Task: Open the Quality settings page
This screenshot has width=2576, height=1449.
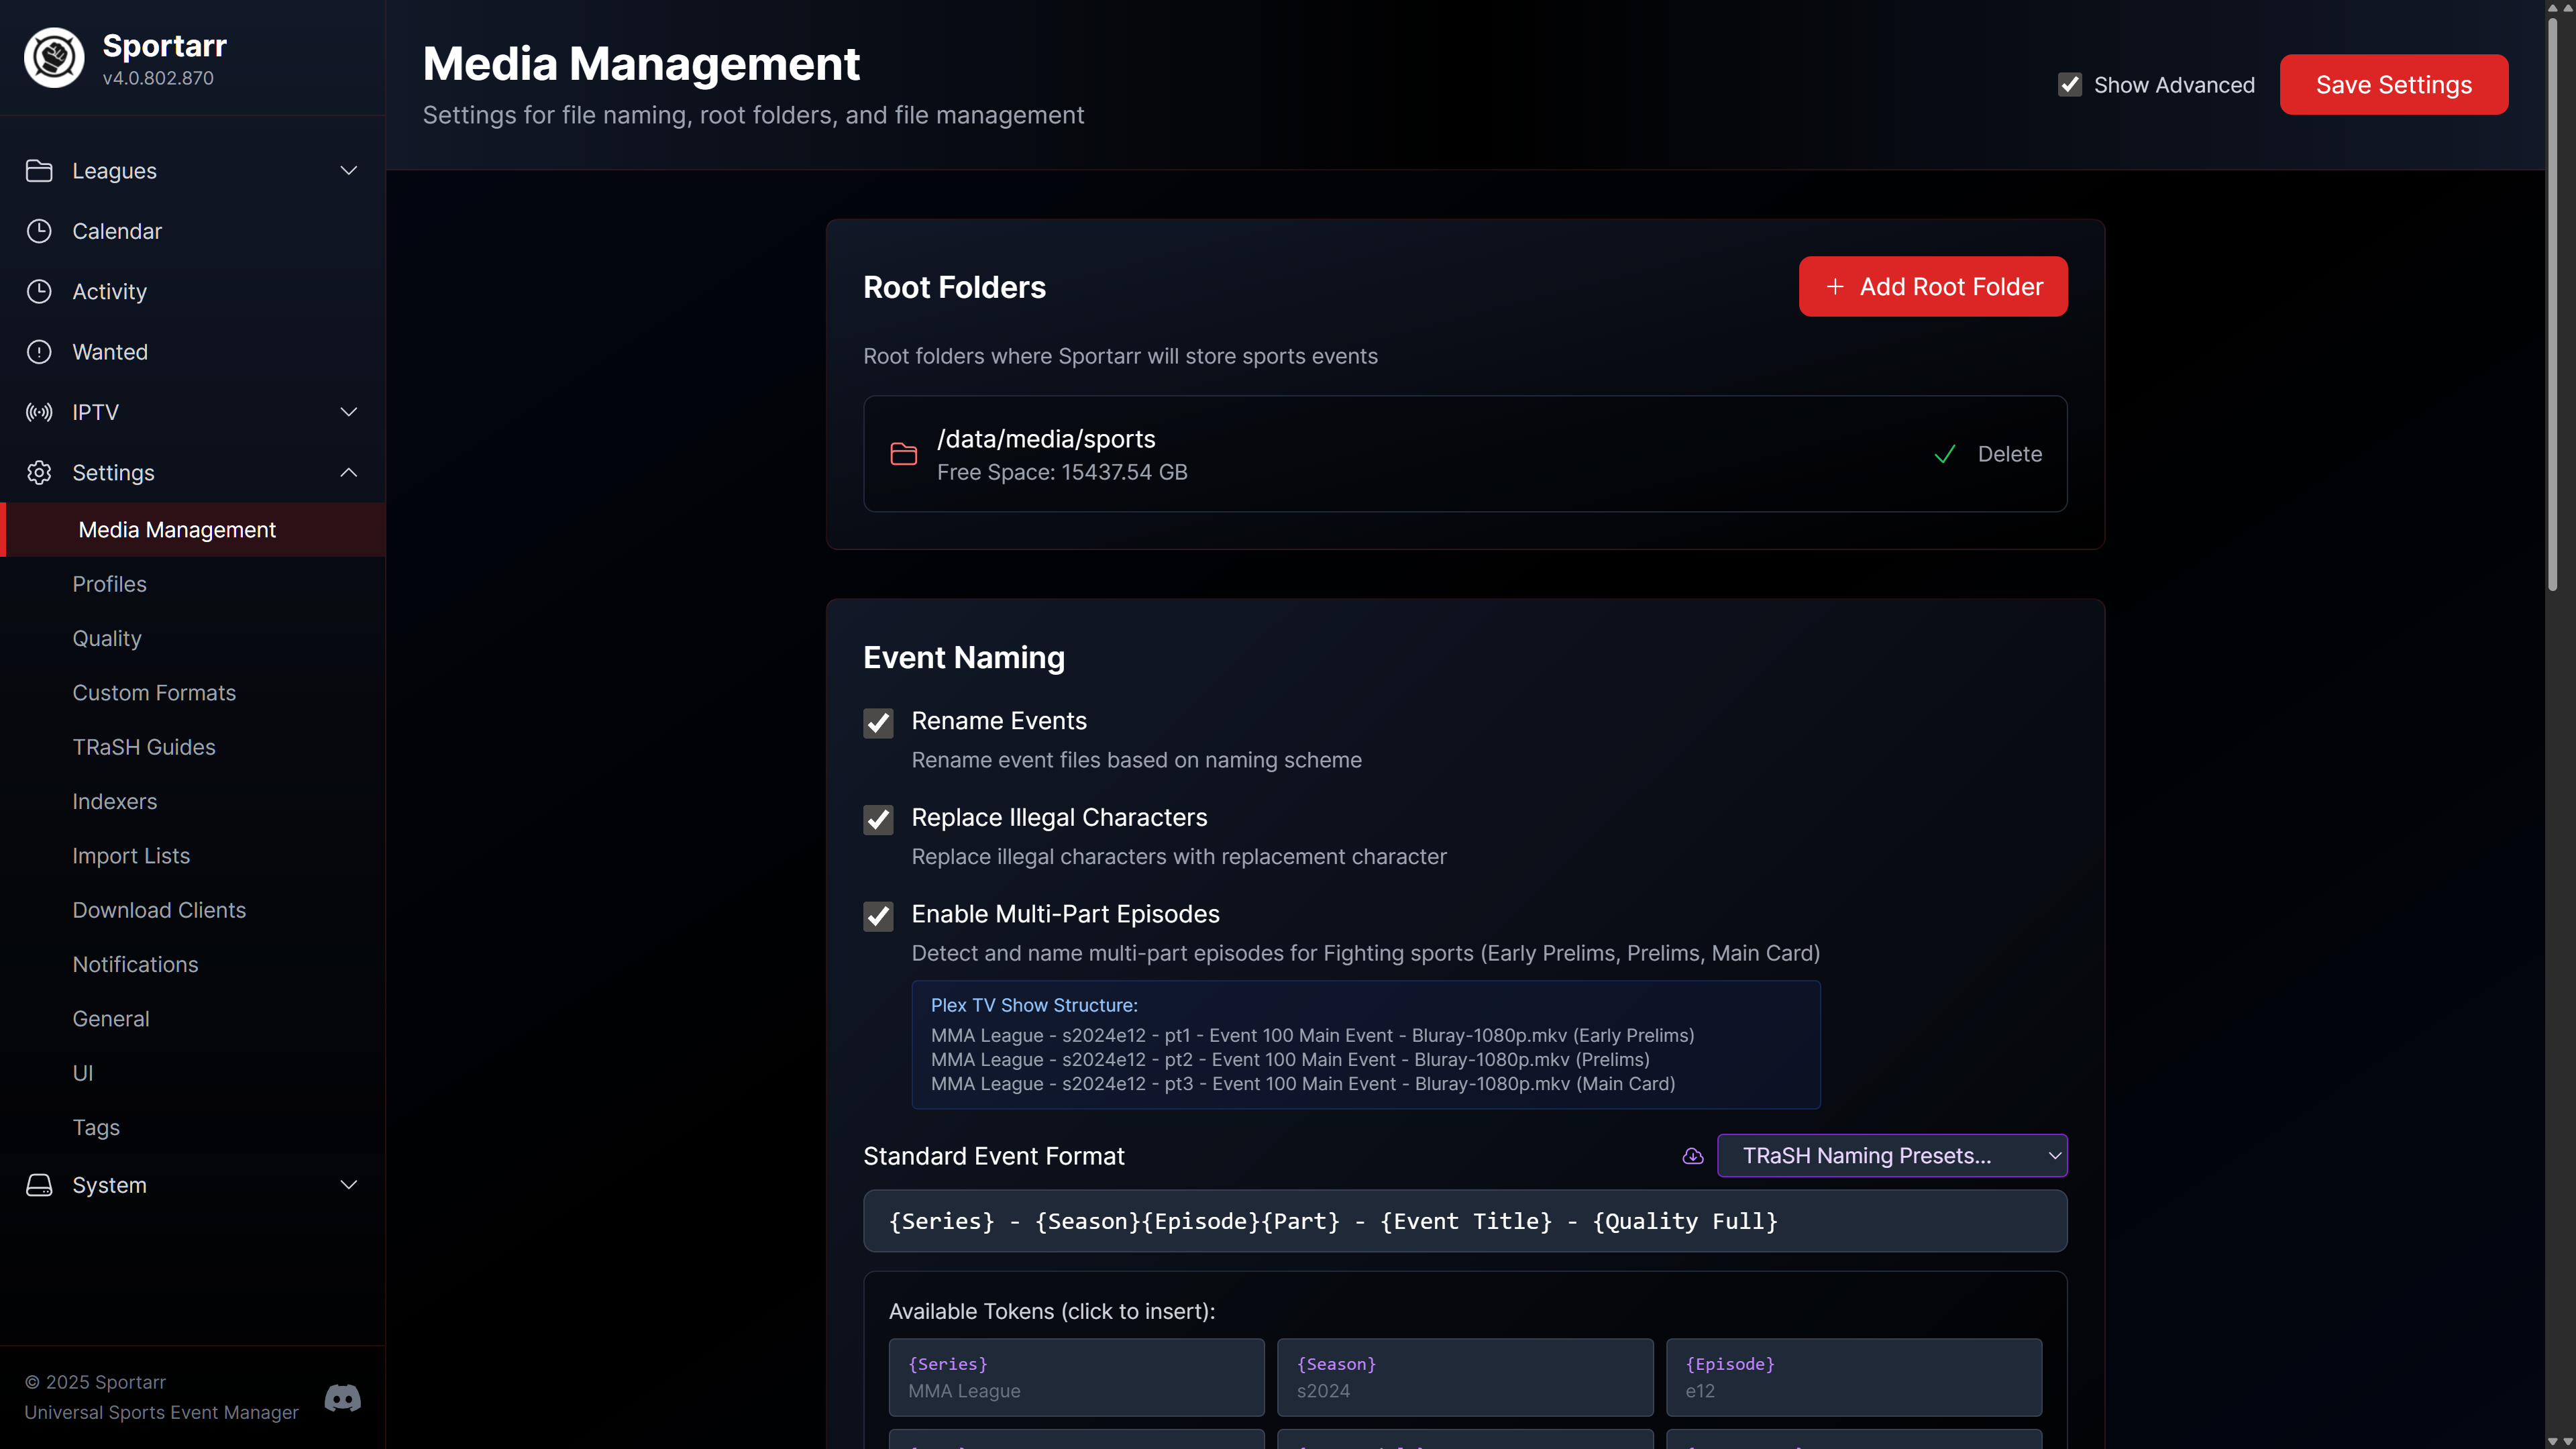Action: click(x=193, y=638)
